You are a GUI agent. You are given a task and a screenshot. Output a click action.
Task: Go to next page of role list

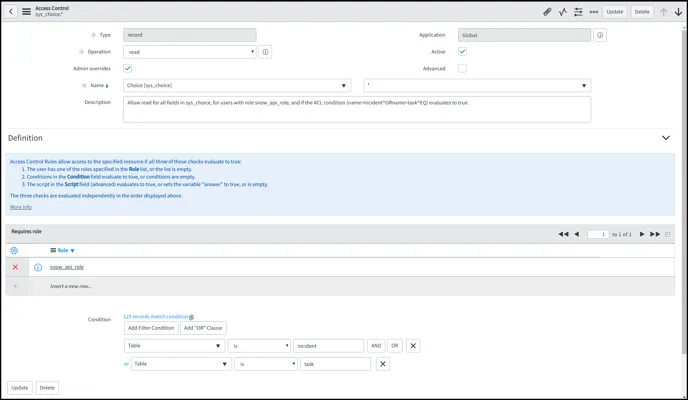642,234
